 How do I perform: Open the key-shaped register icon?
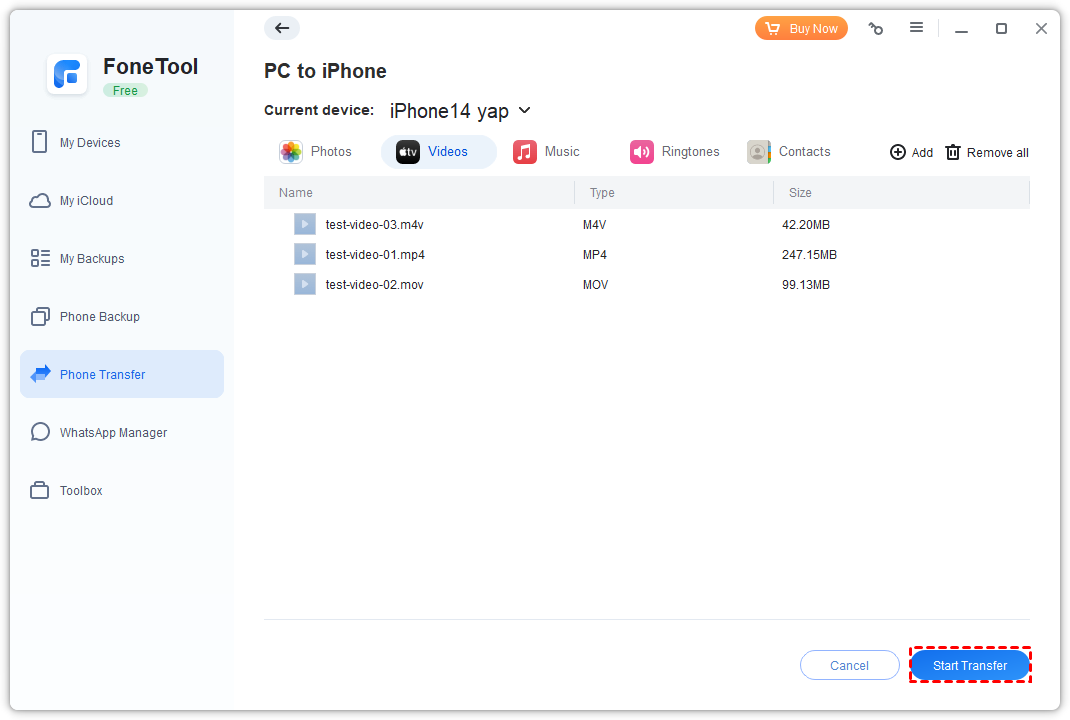[876, 29]
